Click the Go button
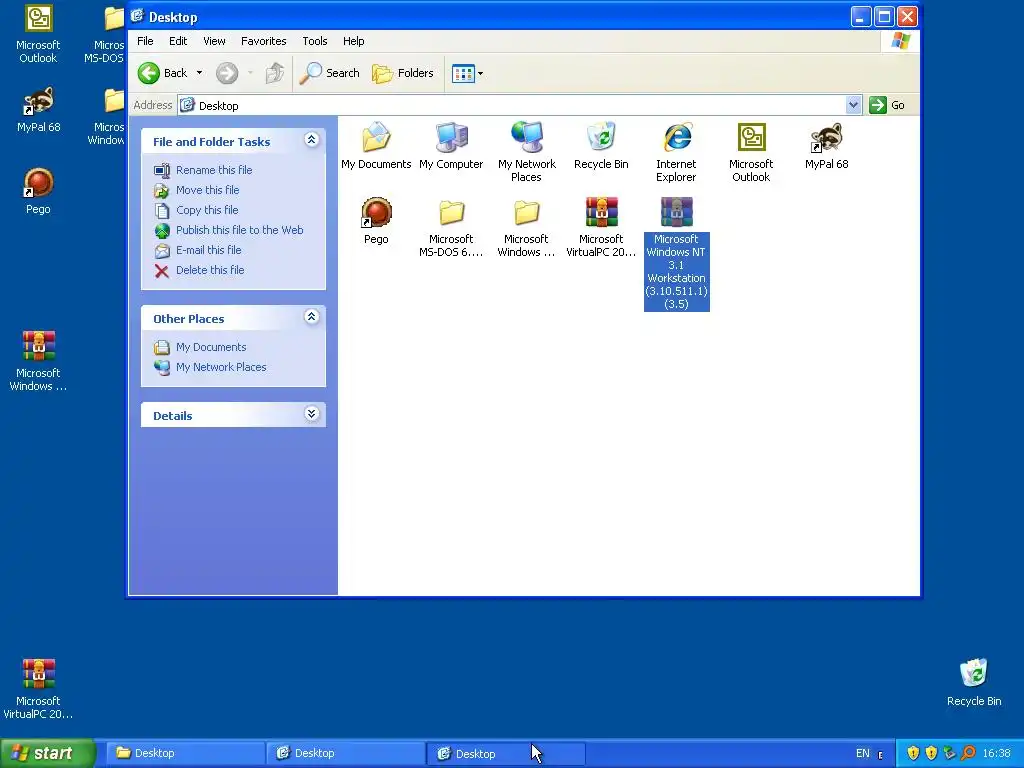Screen dimensions: 1024x768 887,105
